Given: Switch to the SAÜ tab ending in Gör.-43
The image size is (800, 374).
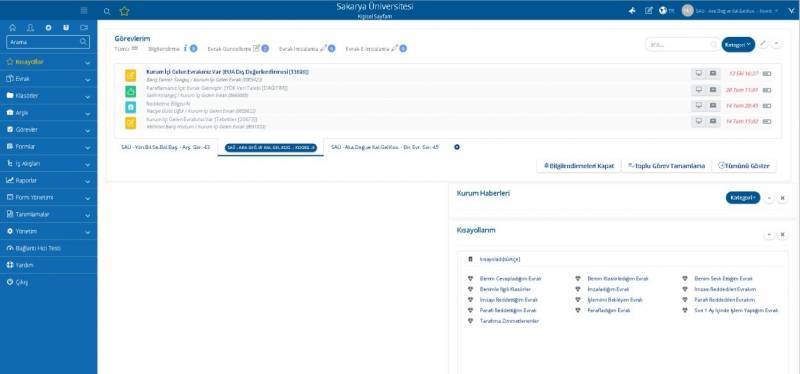Looking at the screenshot, I should tap(165, 147).
